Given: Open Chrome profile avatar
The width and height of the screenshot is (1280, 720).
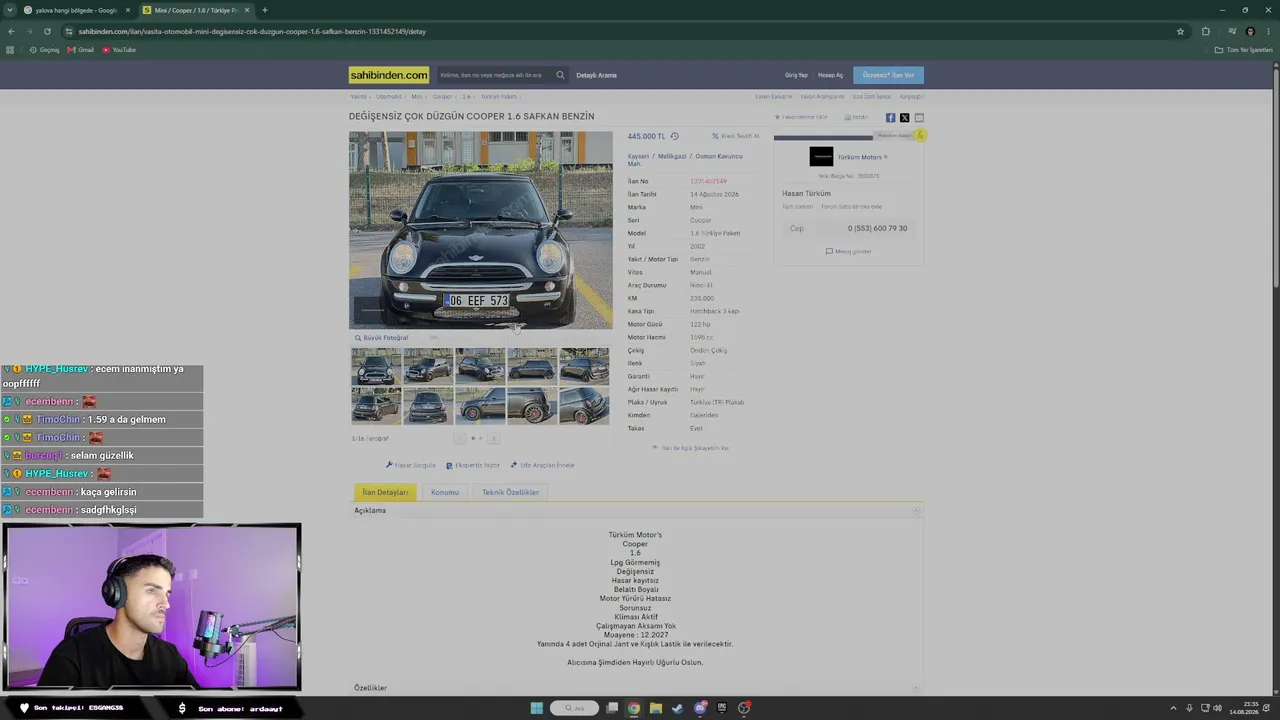Looking at the screenshot, I should click(x=1250, y=31).
